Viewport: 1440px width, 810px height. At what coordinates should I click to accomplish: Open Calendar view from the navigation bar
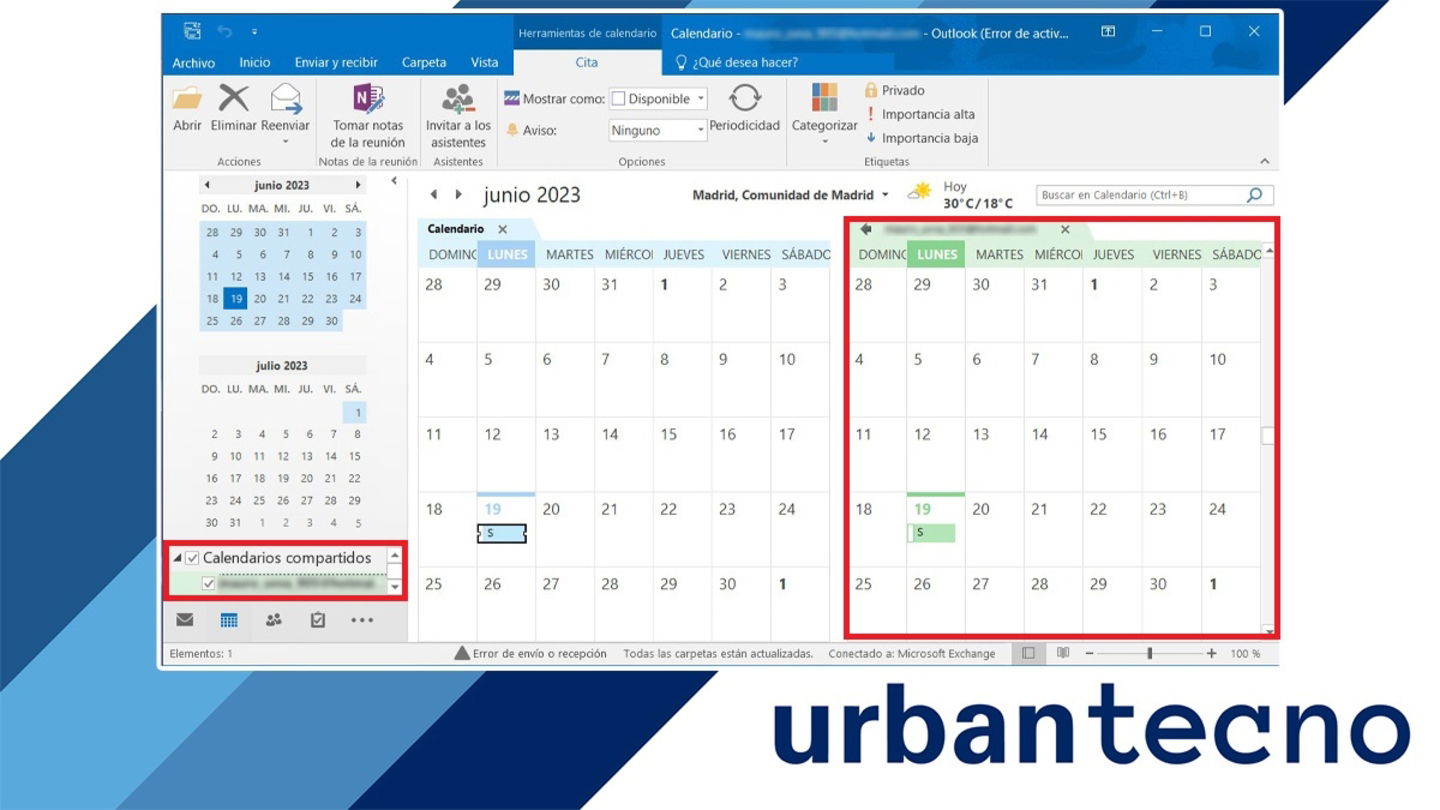(x=229, y=620)
